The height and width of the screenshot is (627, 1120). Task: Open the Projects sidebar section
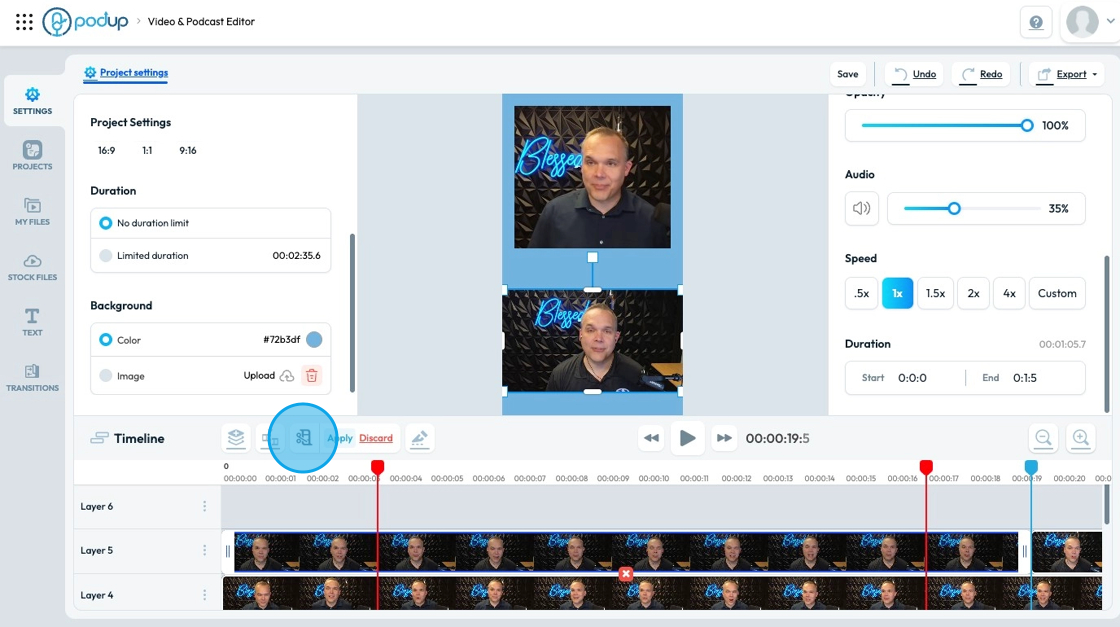[x=32, y=156]
